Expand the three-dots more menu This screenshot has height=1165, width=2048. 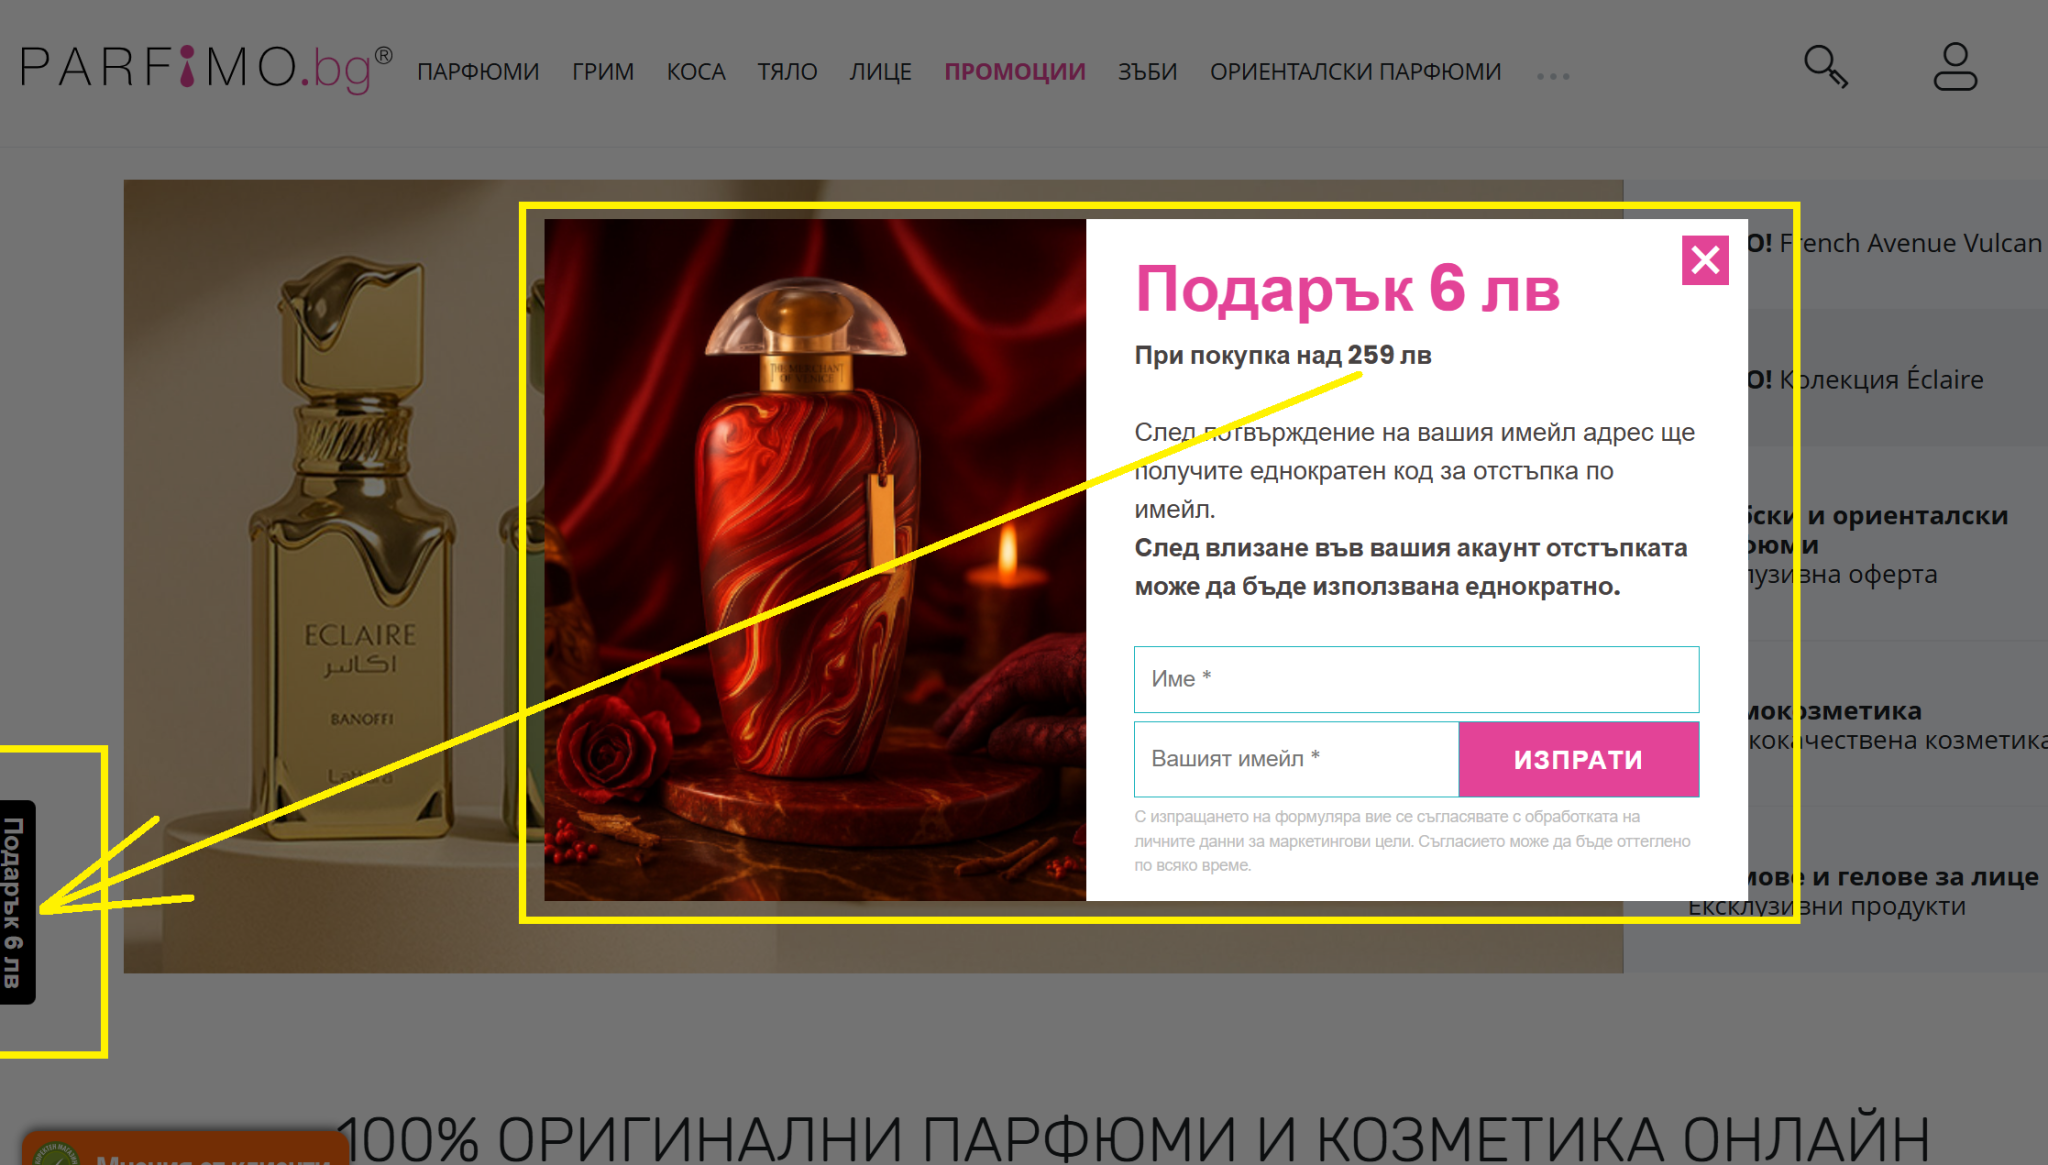(x=1553, y=76)
